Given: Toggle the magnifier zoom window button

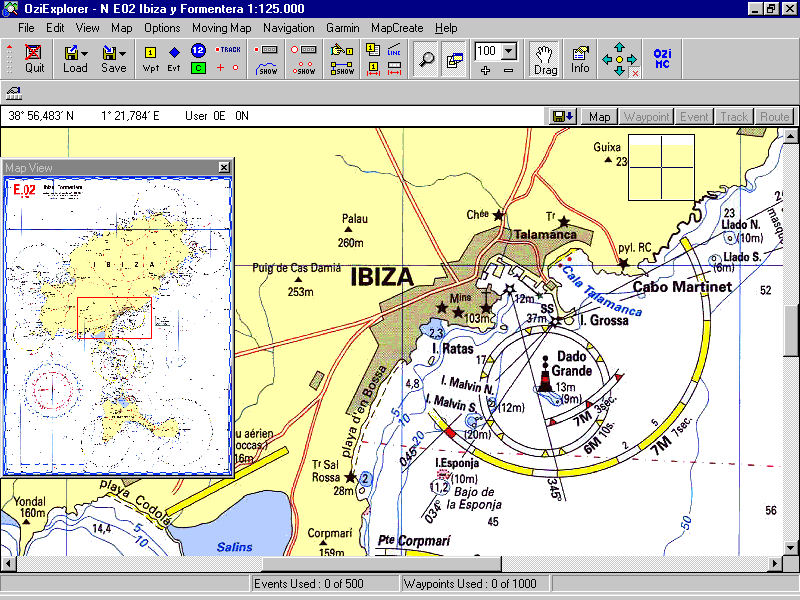Looking at the screenshot, I should [426, 59].
